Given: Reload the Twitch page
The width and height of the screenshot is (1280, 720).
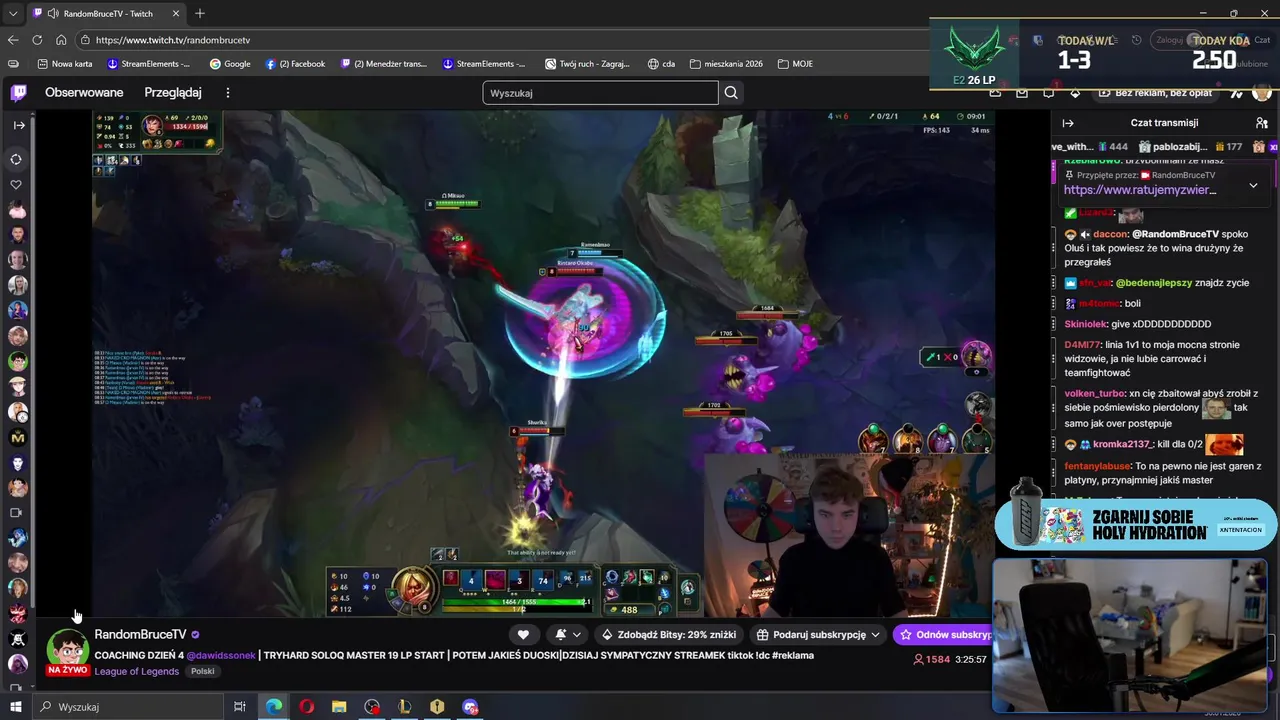Looking at the screenshot, I should coord(37,40).
